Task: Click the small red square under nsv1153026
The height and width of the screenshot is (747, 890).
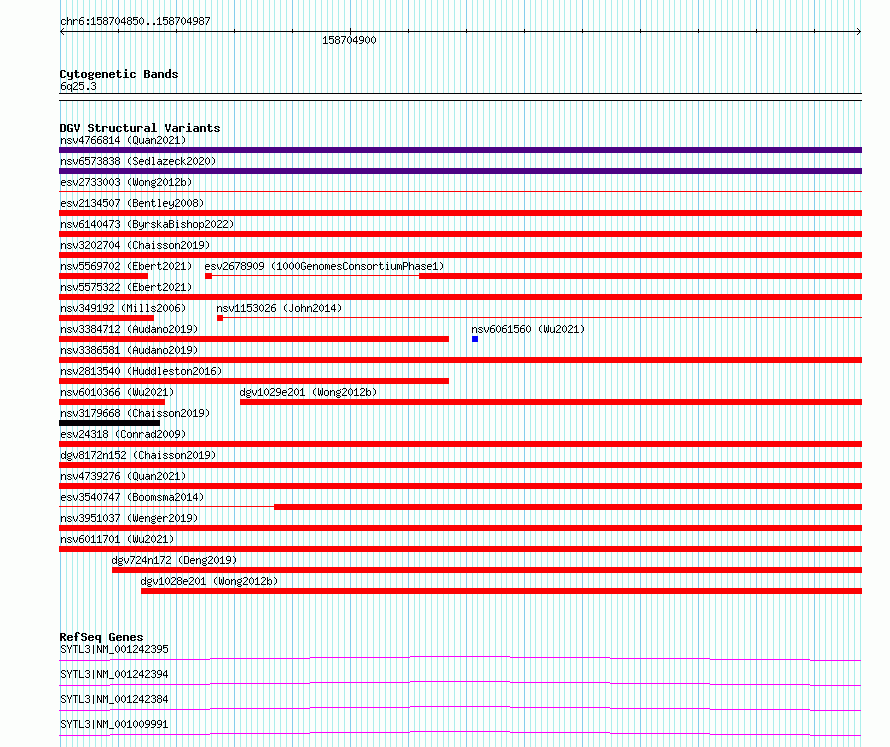Action: tap(220, 318)
